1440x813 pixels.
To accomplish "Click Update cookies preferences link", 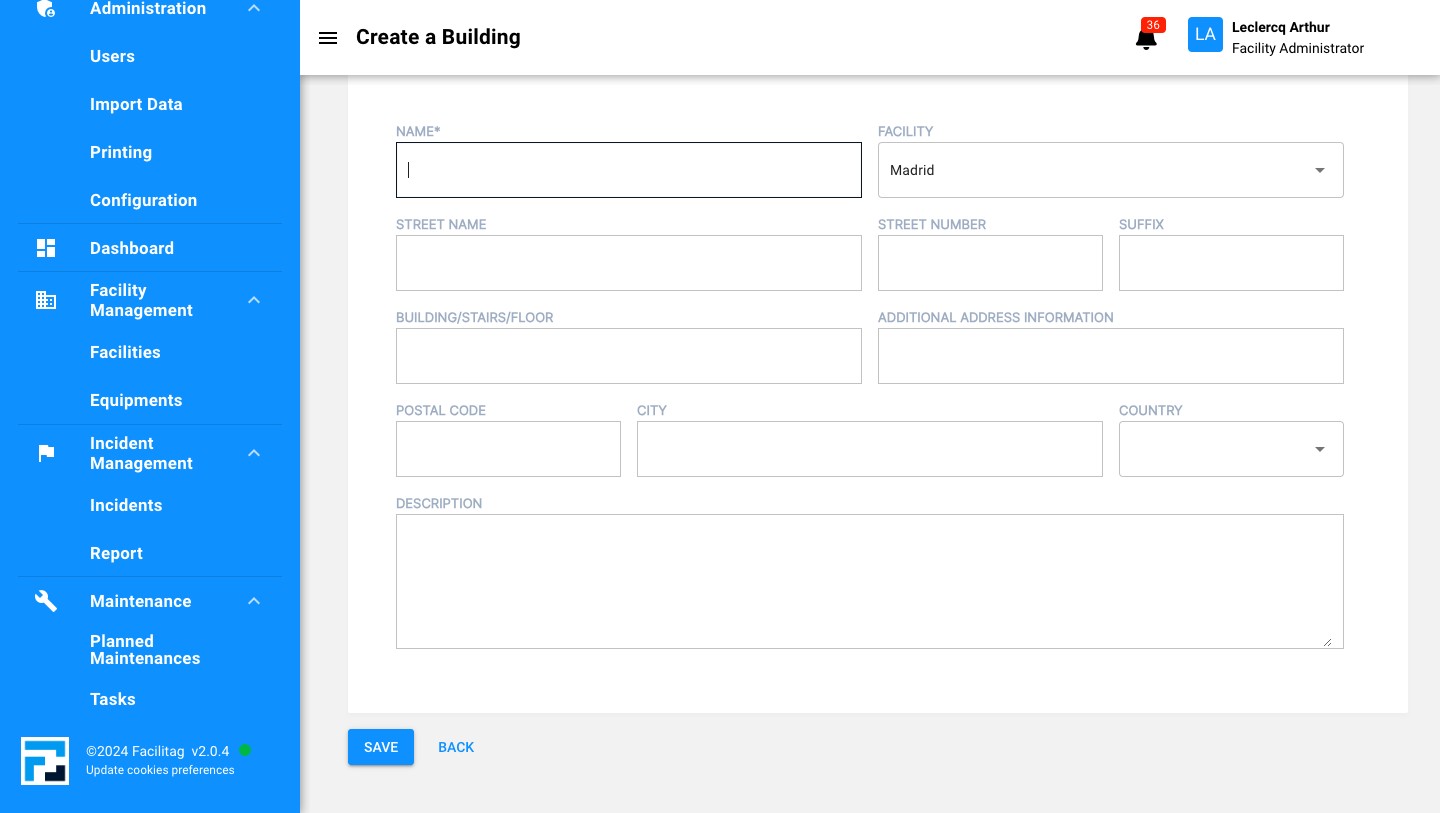I will (x=160, y=770).
